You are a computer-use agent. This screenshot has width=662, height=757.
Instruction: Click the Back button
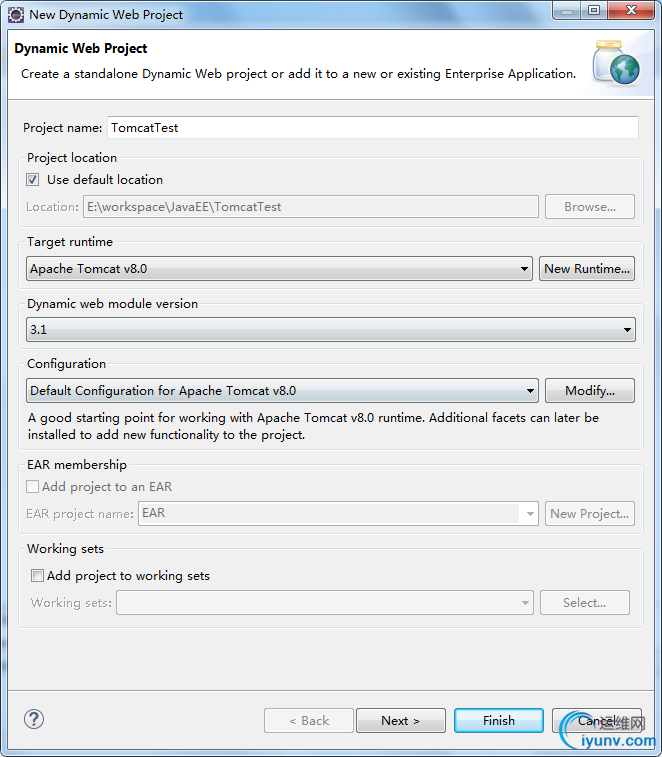tap(308, 720)
